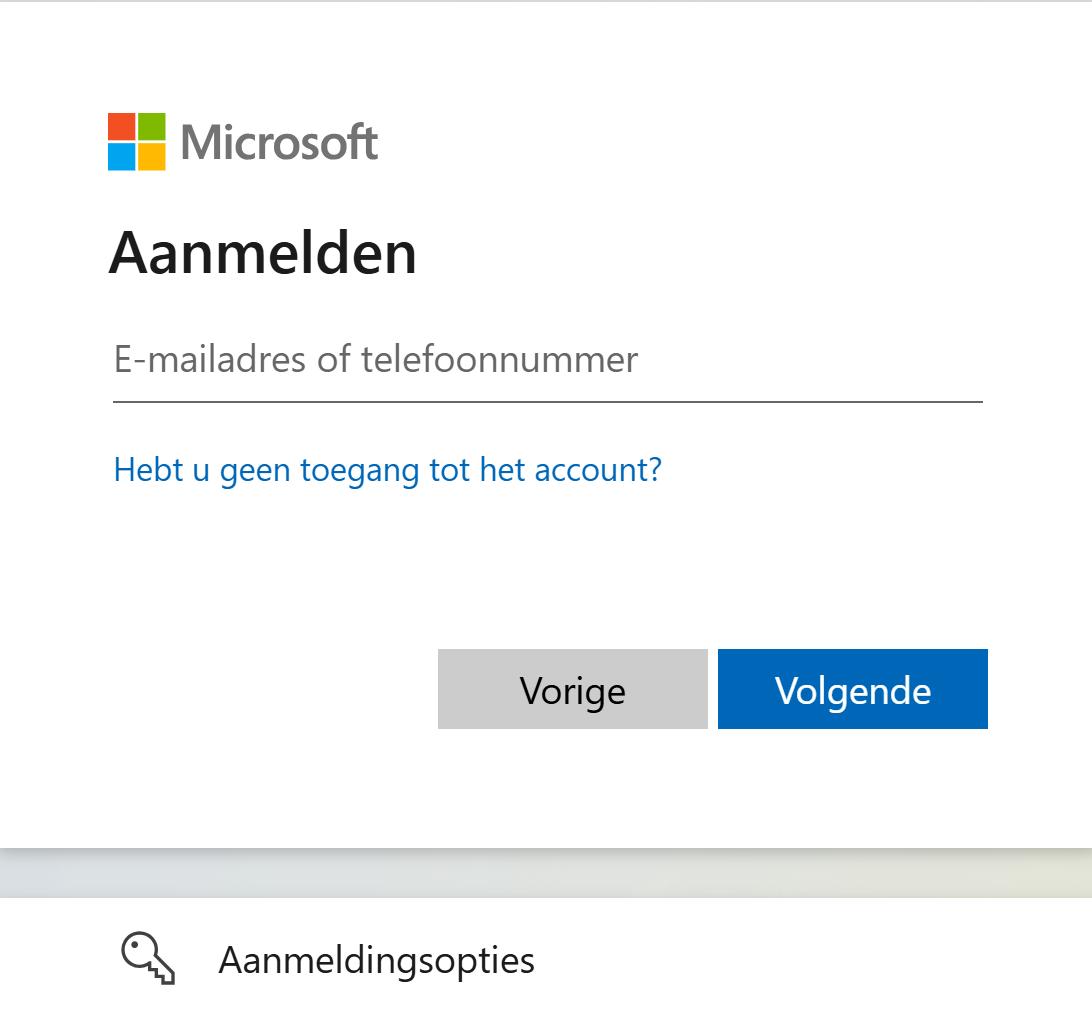Click the yellow square in Microsoft logo
Viewport: 1092px width, 1015px height.
[x=152, y=156]
